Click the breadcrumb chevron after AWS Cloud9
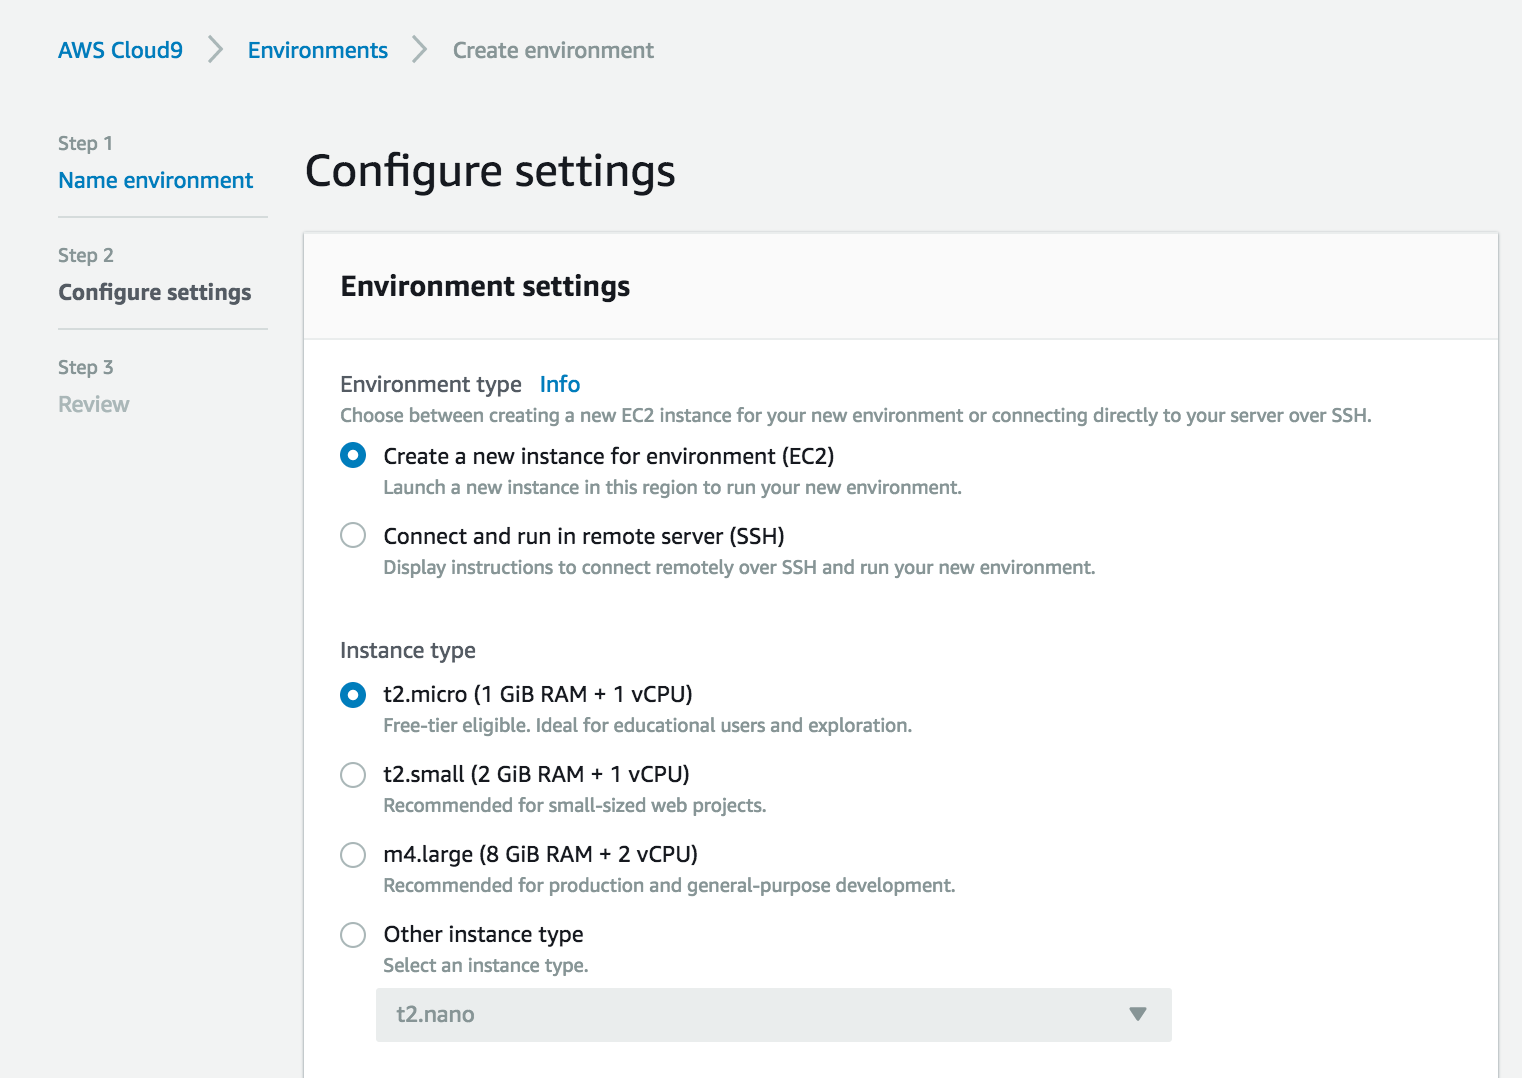The image size is (1522, 1078). (x=215, y=50)
